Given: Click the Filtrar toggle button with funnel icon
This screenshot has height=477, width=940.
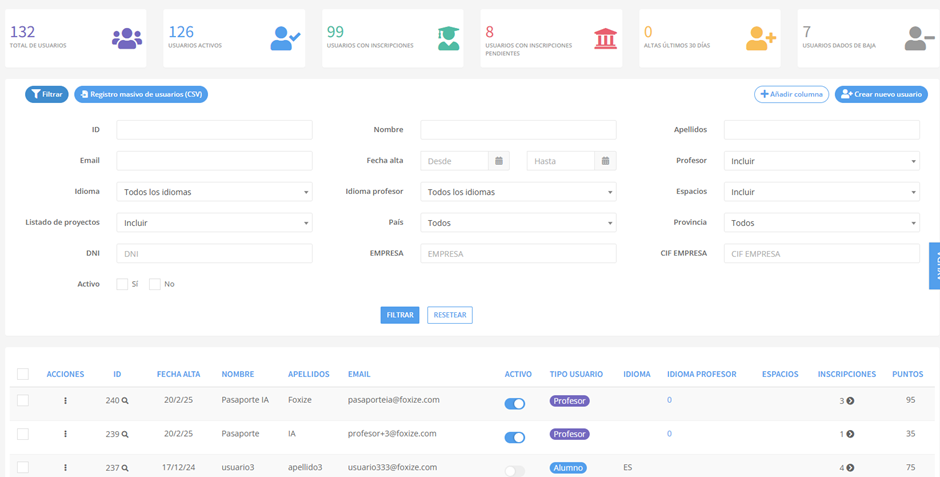Looking at the screenshot, I should tap(47, 95).
